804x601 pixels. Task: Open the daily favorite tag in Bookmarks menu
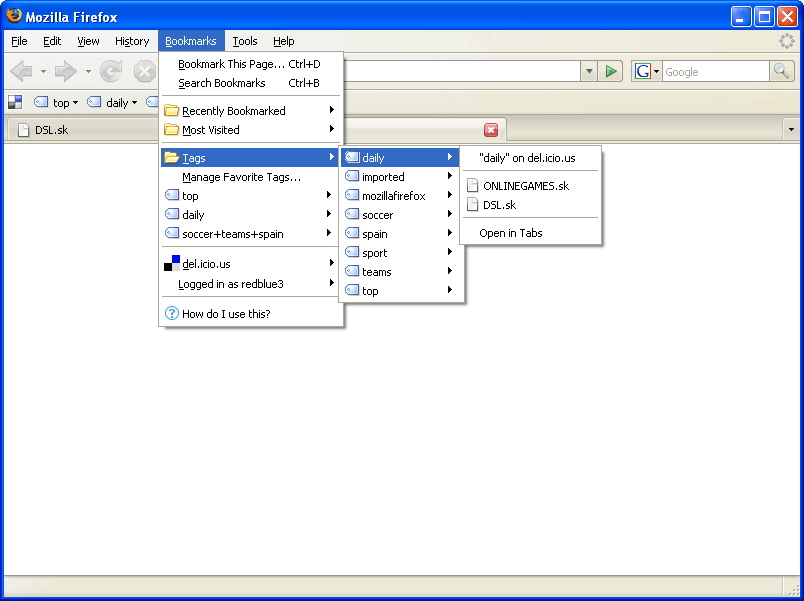pos(251,215)
